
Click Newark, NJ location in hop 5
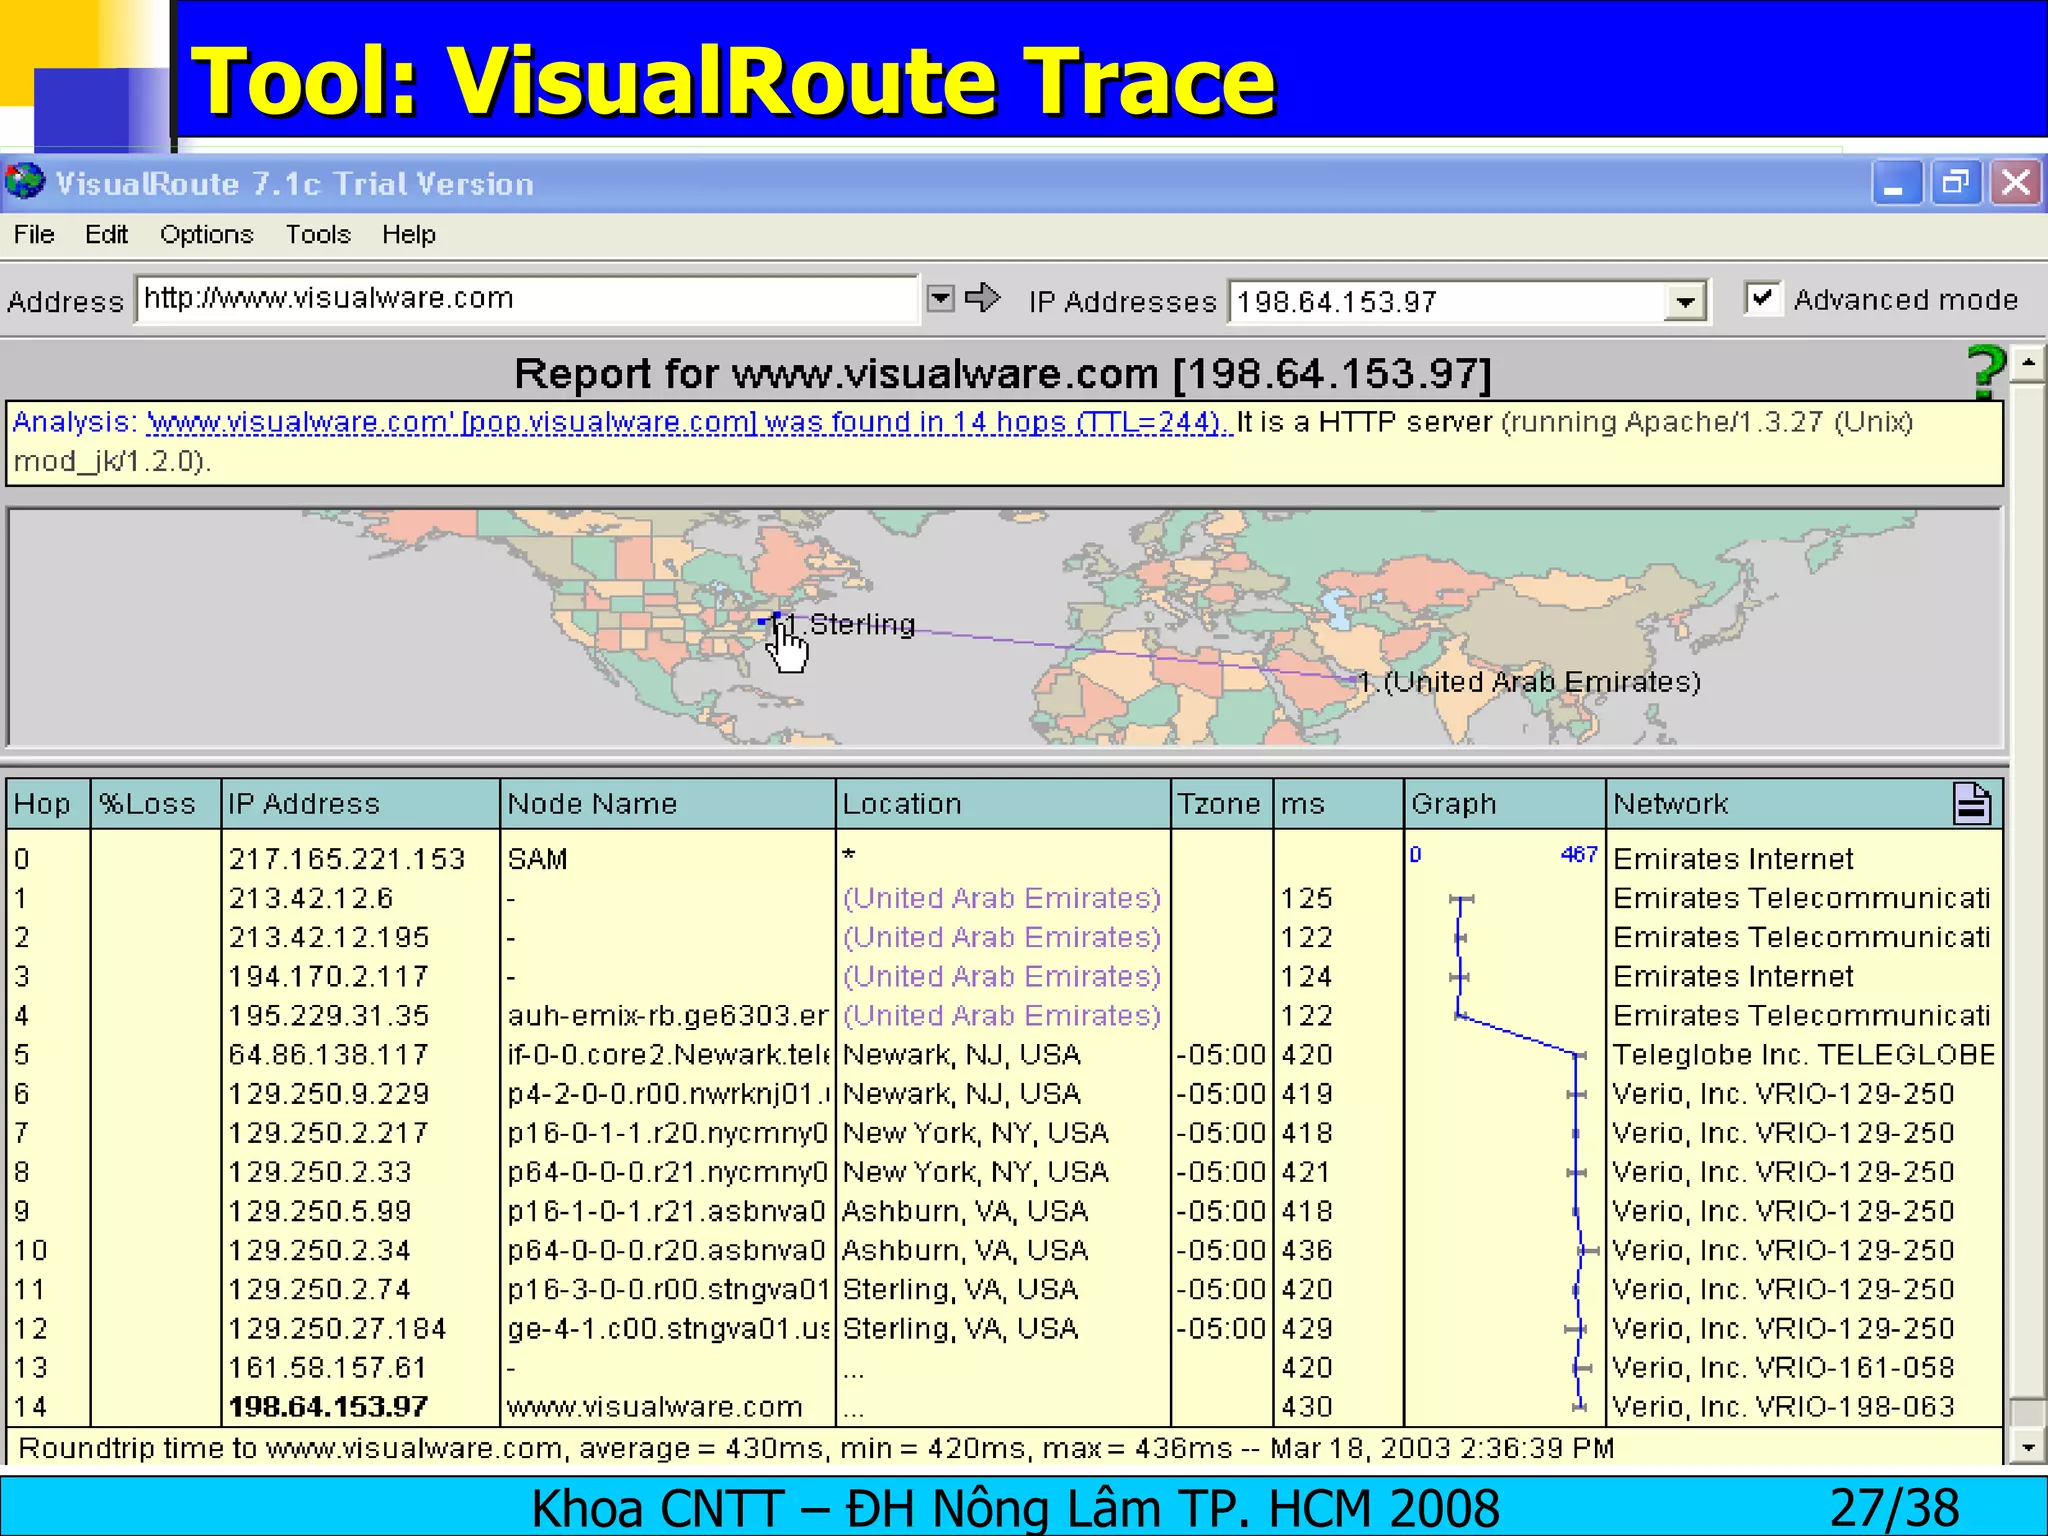point(962,1054)
